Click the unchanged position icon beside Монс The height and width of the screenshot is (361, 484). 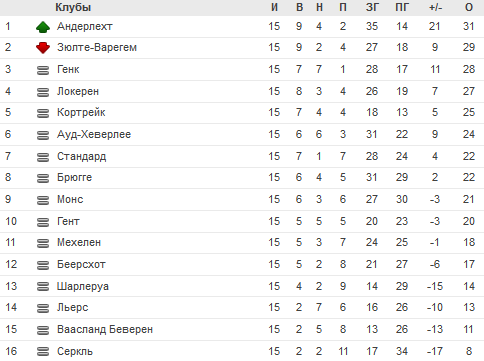43,200
